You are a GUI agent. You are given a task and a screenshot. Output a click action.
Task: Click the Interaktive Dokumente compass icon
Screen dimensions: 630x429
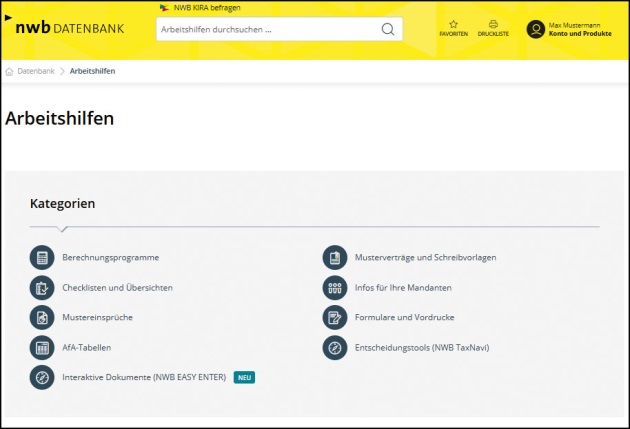[42, 378]
